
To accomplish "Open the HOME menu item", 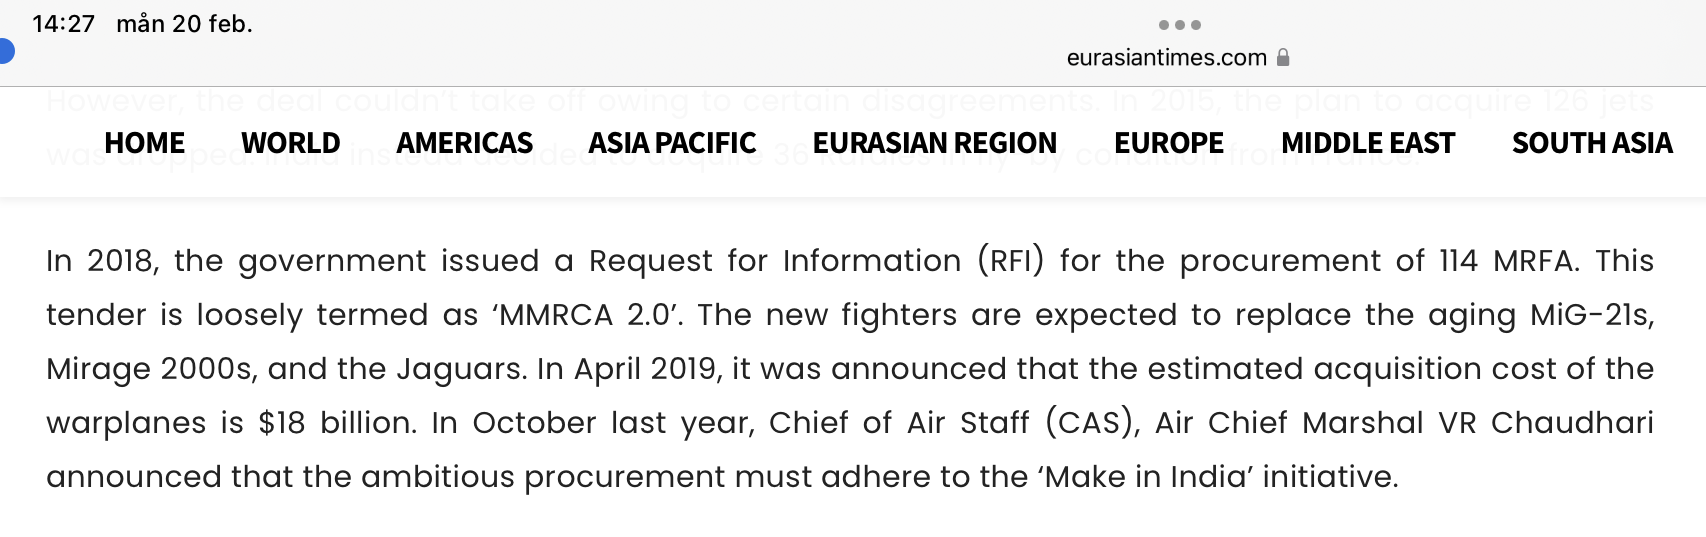I will pyautogui.click(x=145, y=143).
